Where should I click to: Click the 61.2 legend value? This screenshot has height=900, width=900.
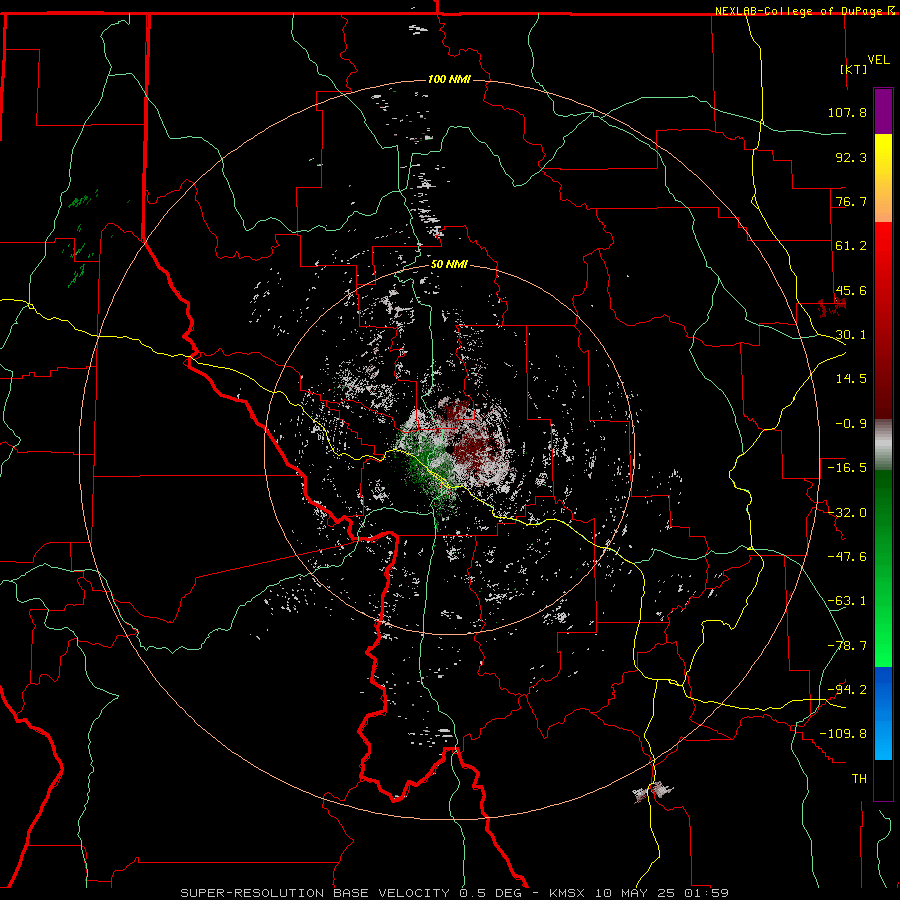pyautogui.click(x=851, y=246)
